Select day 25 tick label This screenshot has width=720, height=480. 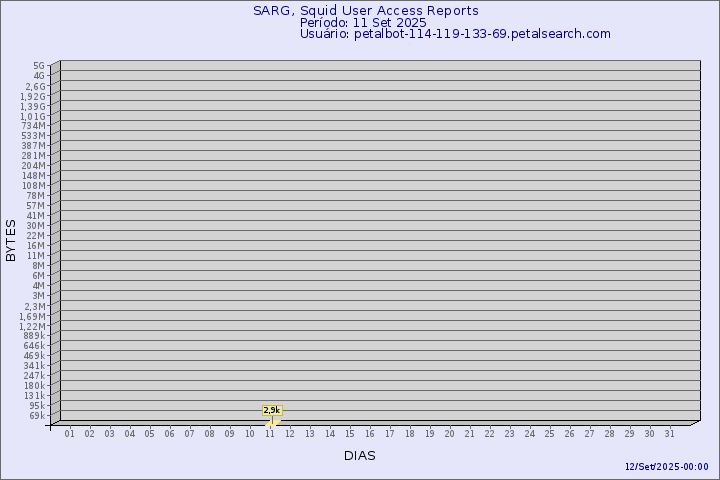click(549, 434)
